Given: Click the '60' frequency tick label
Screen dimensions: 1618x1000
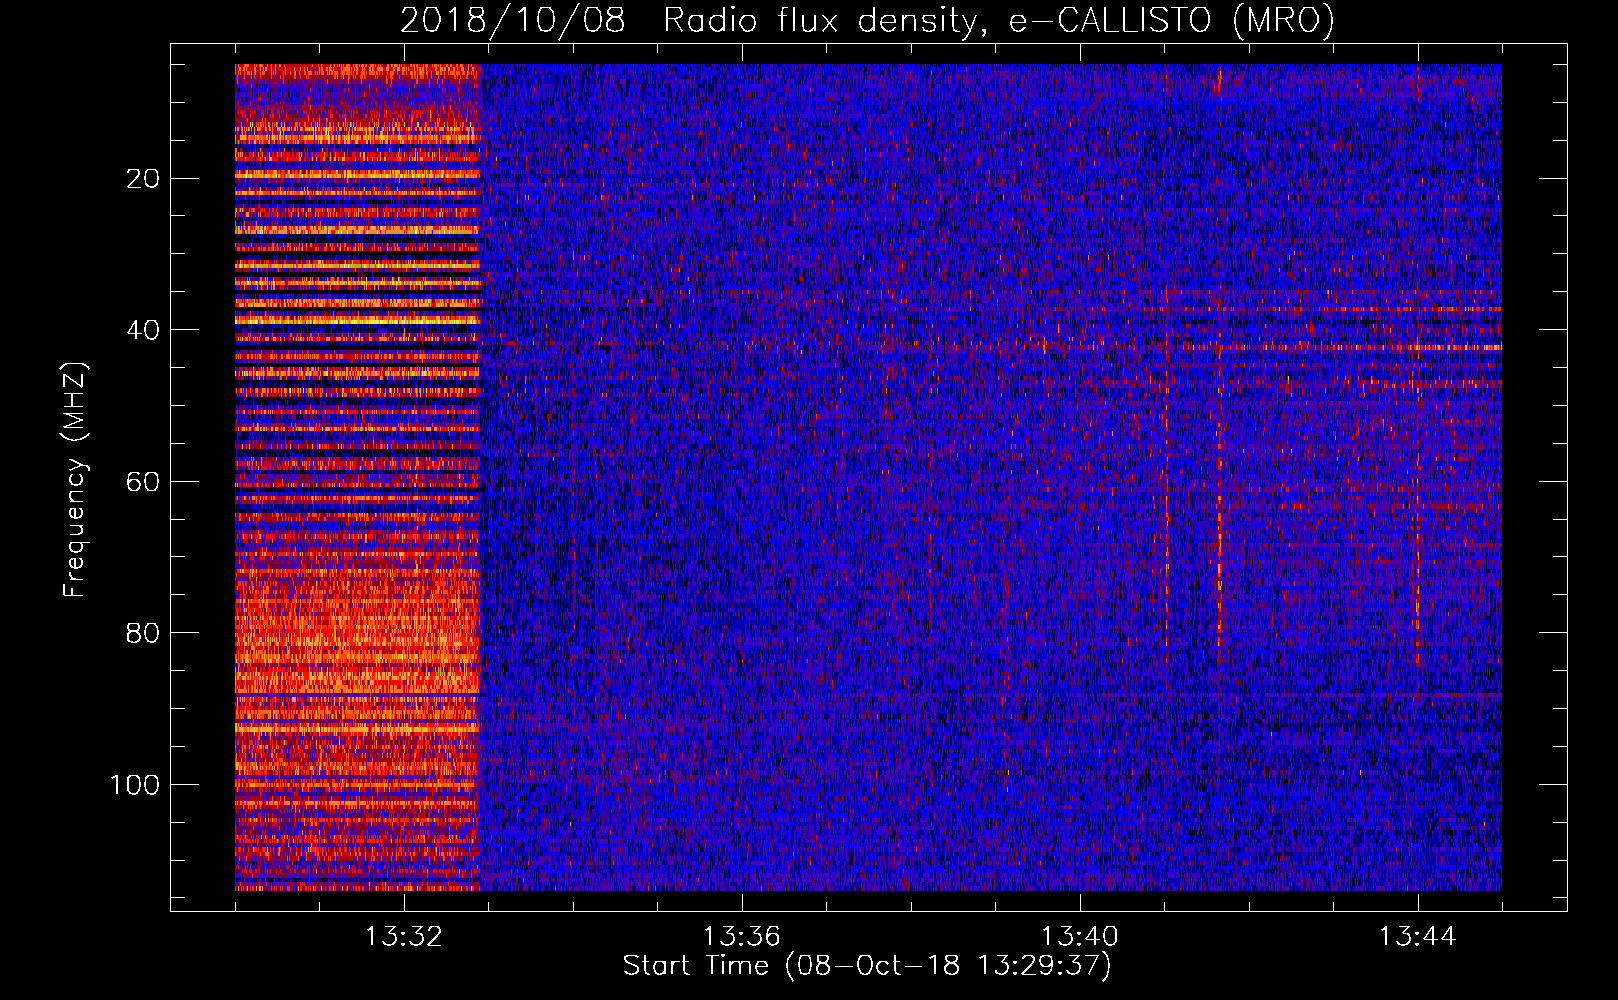Looking at the screenshot, I should 144,482.
